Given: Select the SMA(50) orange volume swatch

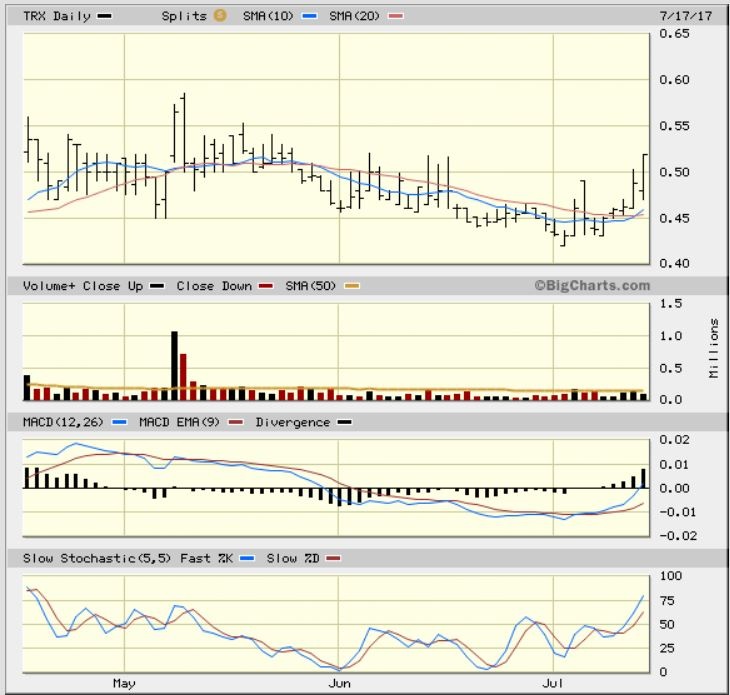Looking at the screenshot, I should pos(351,286).
